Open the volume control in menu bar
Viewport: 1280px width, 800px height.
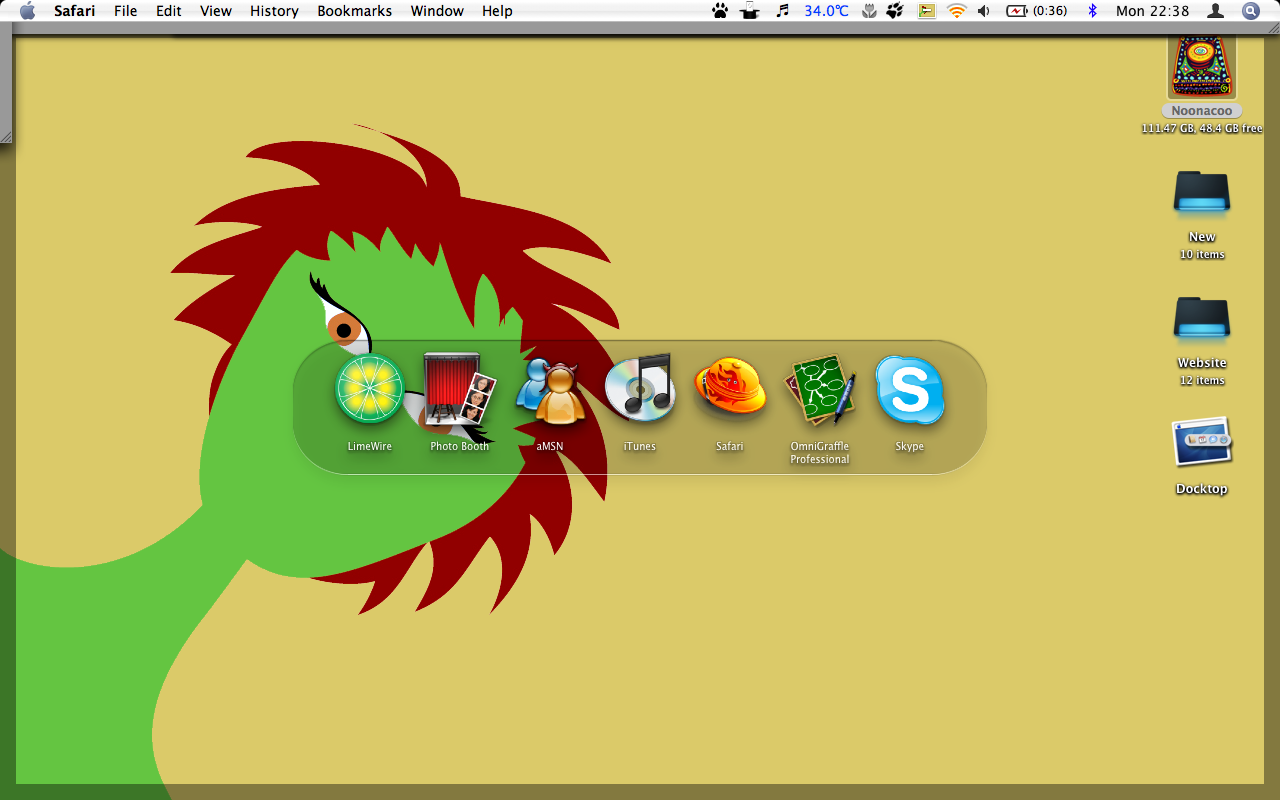(x=984, y=11)
